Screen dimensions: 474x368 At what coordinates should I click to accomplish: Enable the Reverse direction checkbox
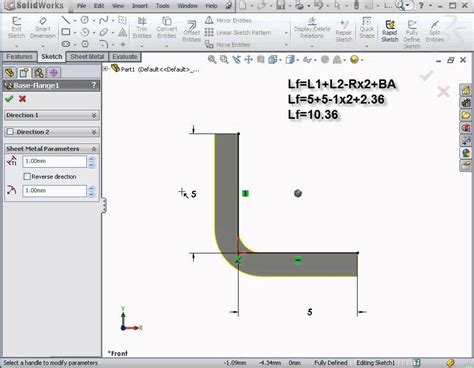[x=27, y=176]
